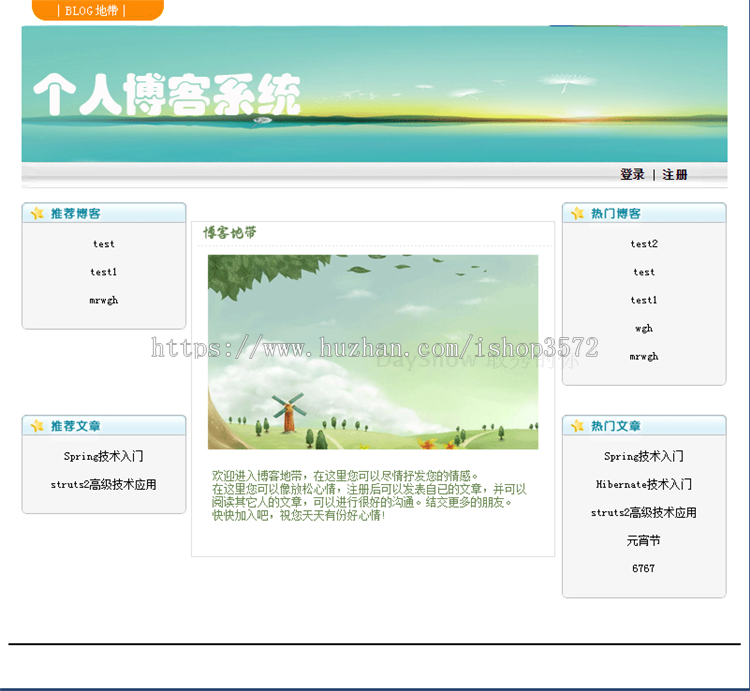Click line 快快加入吧，祝您天天有份好心情
This screenshot has height=691, width=750.
[298, 516]
